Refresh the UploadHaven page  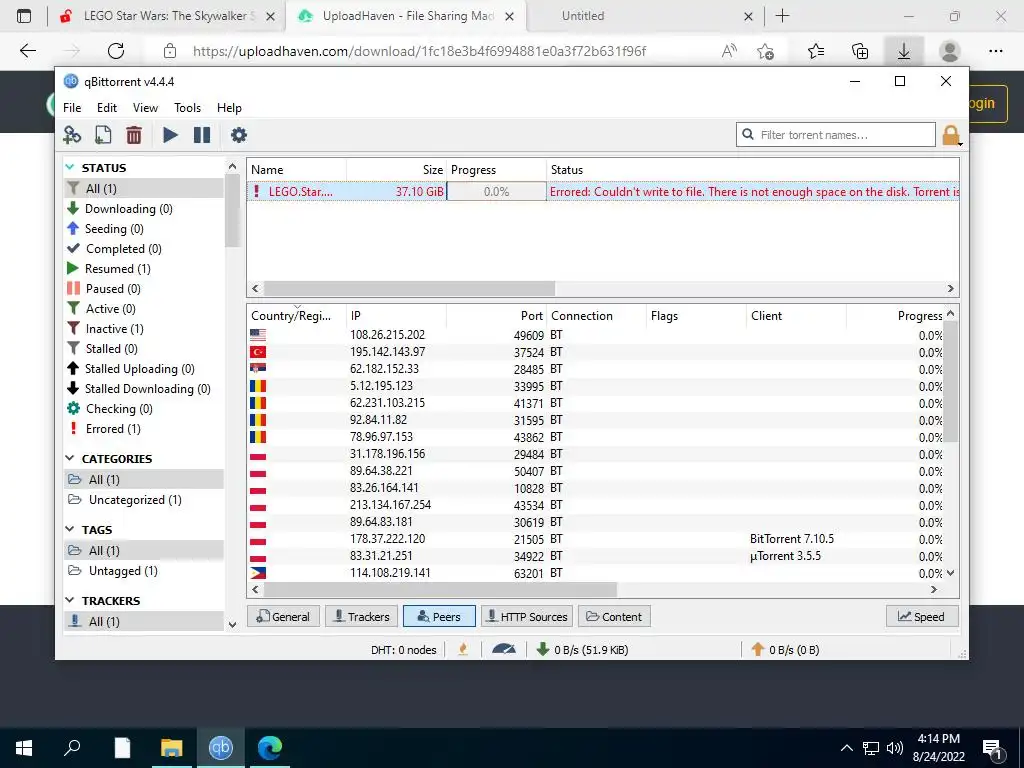pos(116,51)
